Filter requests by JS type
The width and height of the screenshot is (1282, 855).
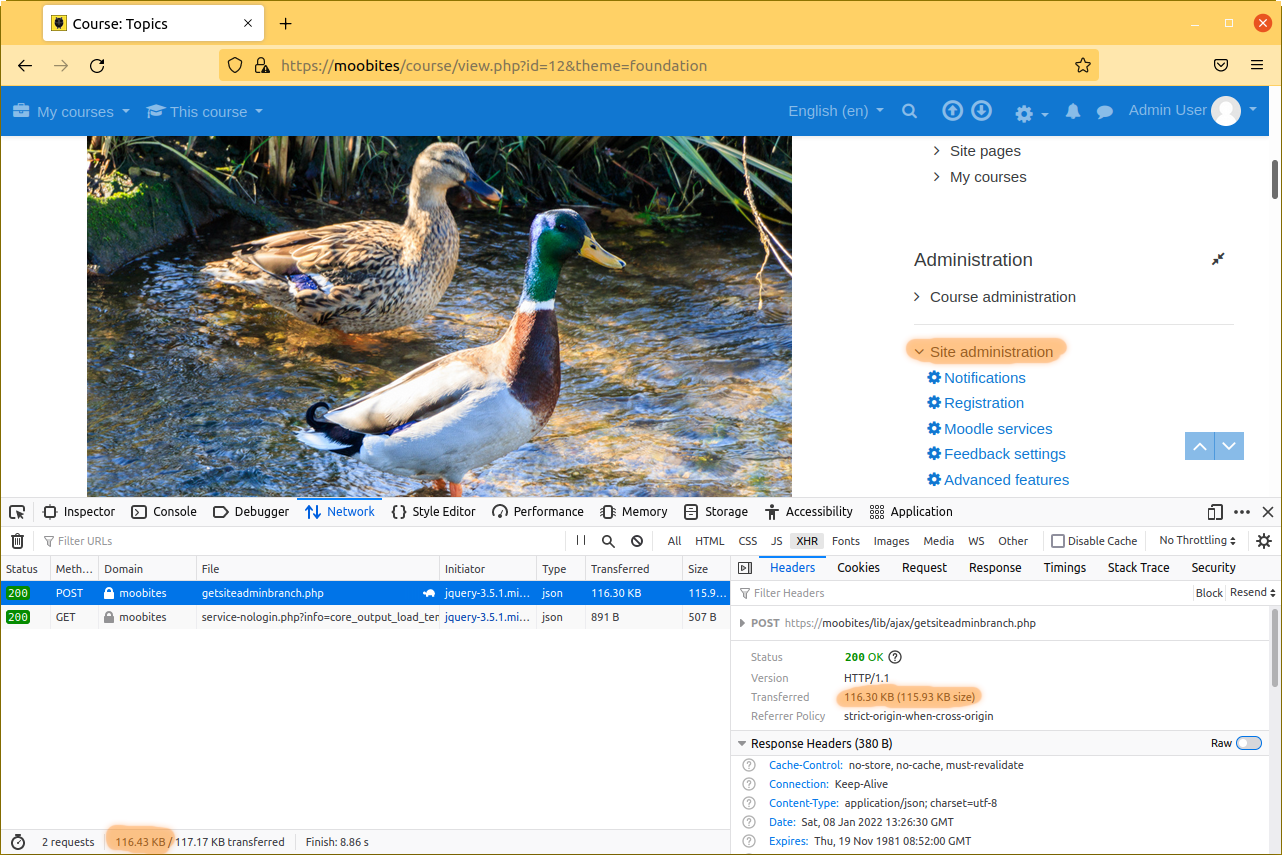[777, 541]
